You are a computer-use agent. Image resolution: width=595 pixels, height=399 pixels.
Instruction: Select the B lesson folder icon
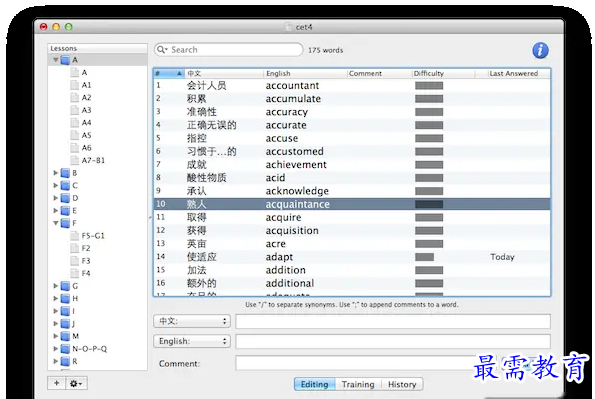65,173
